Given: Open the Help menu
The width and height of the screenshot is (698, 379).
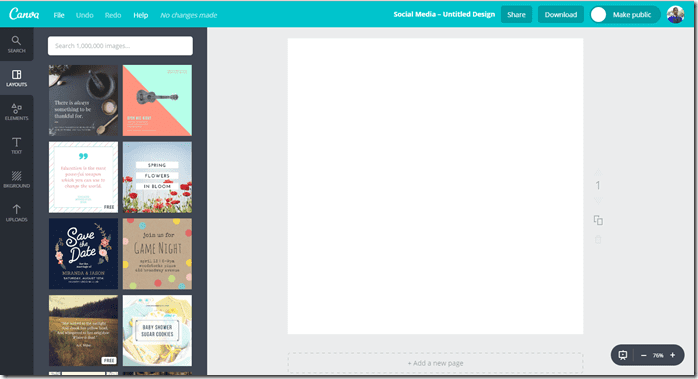Looking at the screenshot, I should [141, 15].
